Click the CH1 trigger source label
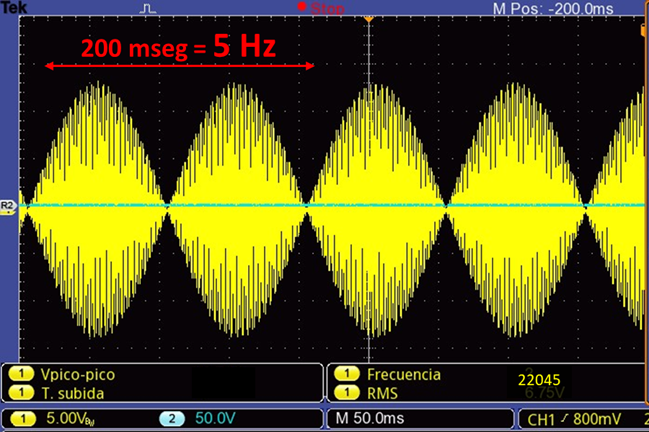 pos(541,420)
